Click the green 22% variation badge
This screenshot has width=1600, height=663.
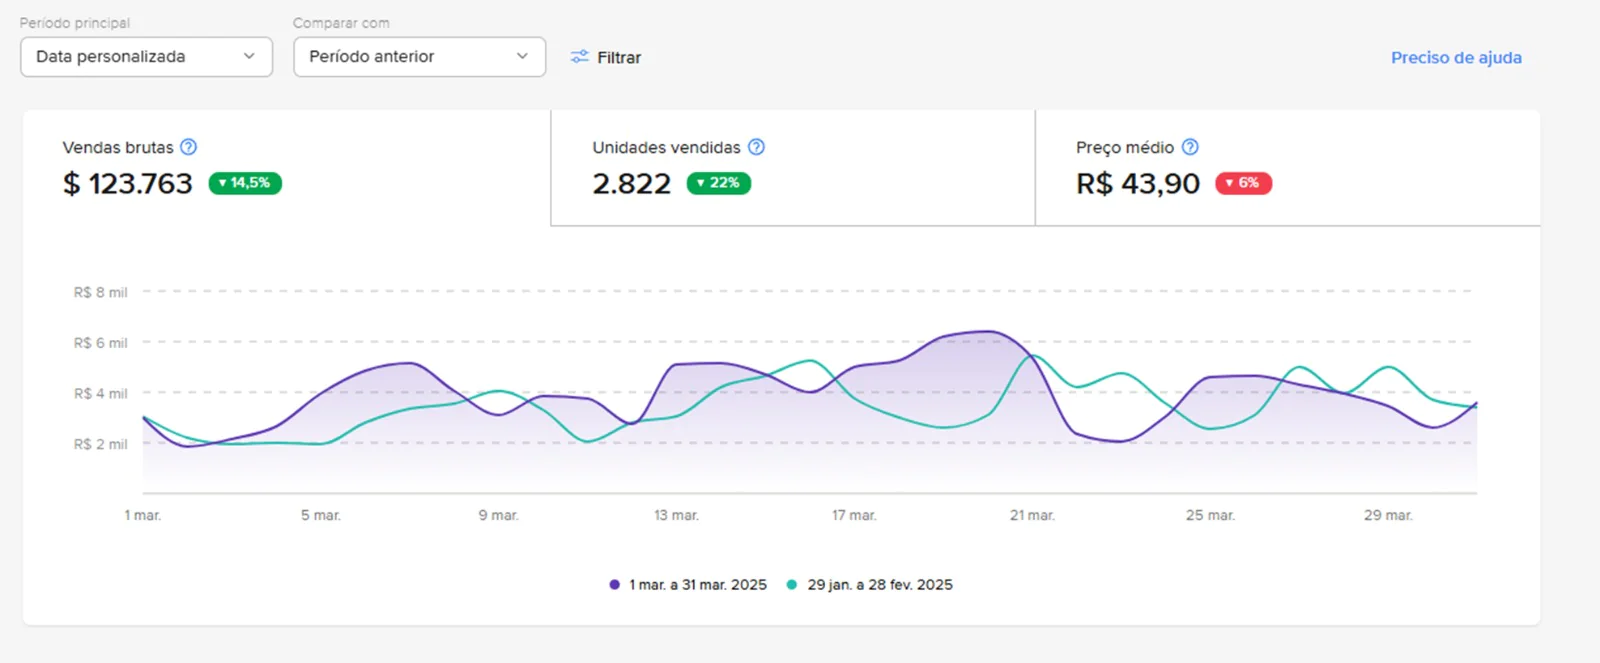coord(718,183)
